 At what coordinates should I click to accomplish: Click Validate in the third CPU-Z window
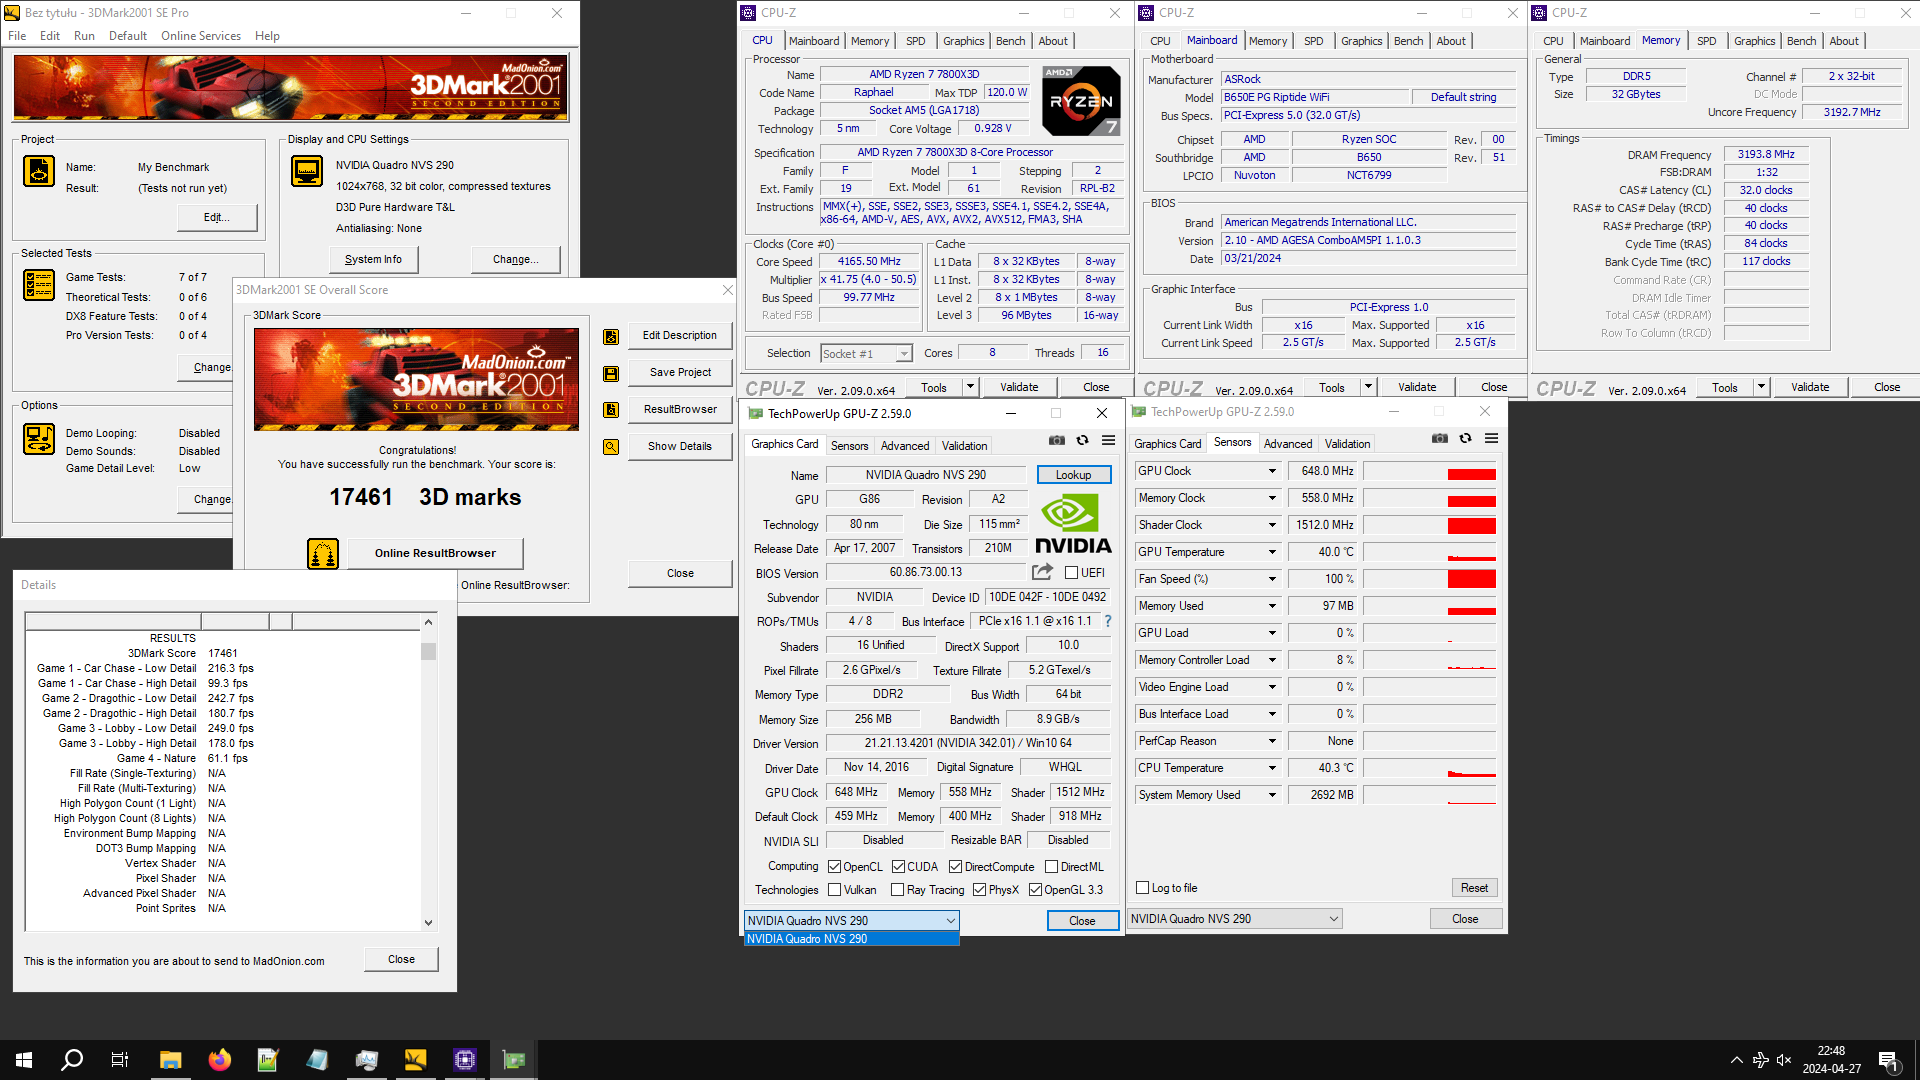1810,387
